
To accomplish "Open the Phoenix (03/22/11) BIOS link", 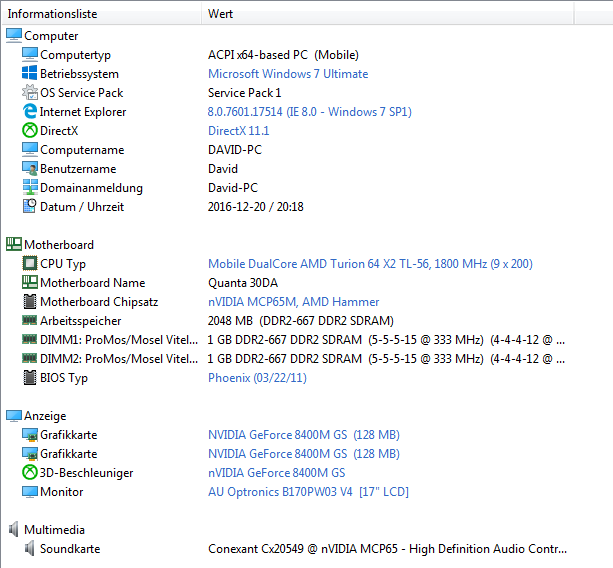I will pyautogui.click(x=257, y=378).
